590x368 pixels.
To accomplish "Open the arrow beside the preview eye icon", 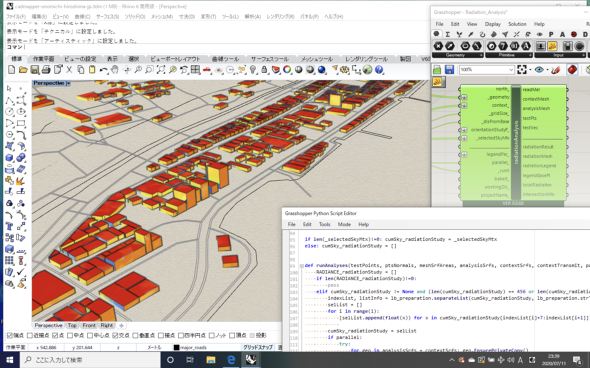I will tap(547, 70).
